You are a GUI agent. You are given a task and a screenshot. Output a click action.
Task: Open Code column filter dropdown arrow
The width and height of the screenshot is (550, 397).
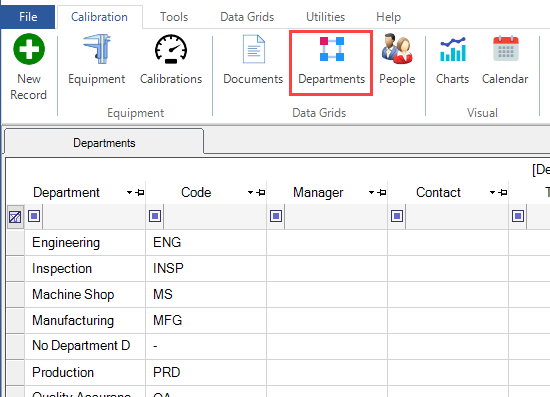[x=250, y=193]
